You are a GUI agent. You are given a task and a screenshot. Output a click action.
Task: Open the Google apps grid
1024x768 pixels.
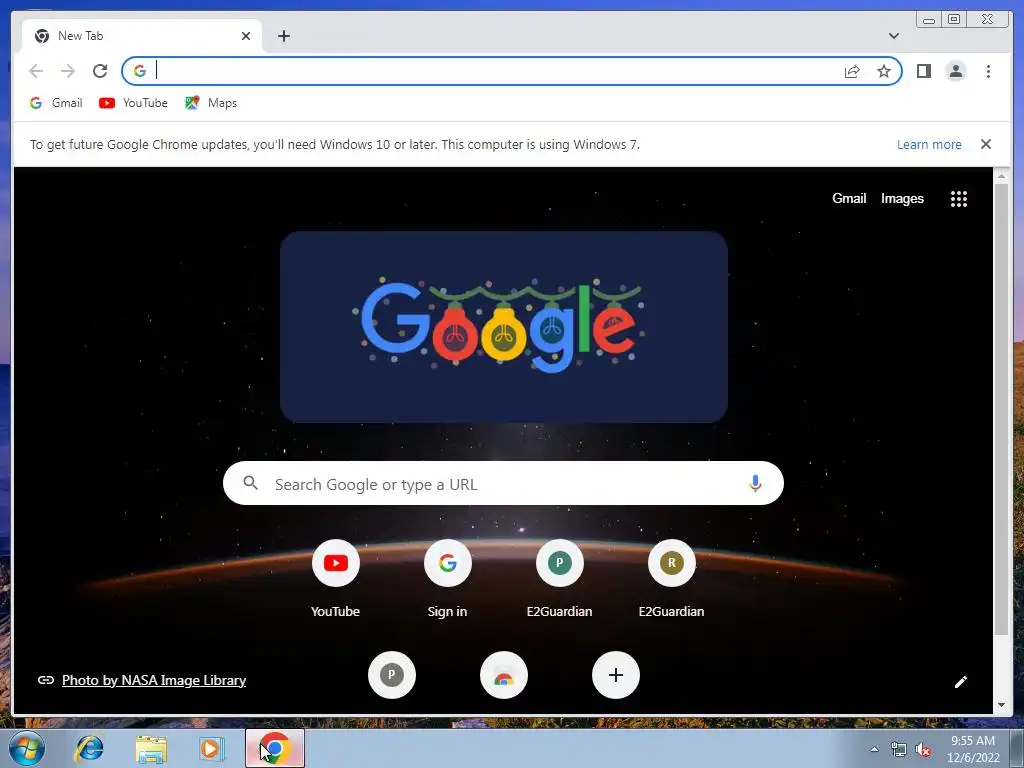(959, 199)
